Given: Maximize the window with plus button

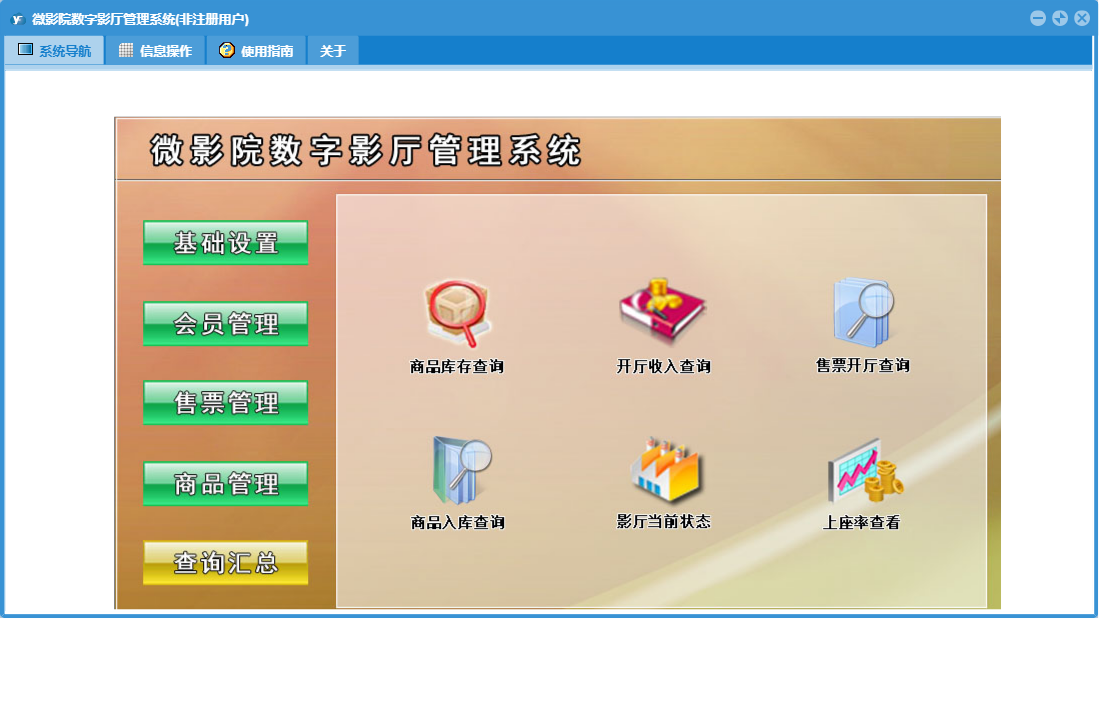Looking at the screenshot, I should point(1060,18).
